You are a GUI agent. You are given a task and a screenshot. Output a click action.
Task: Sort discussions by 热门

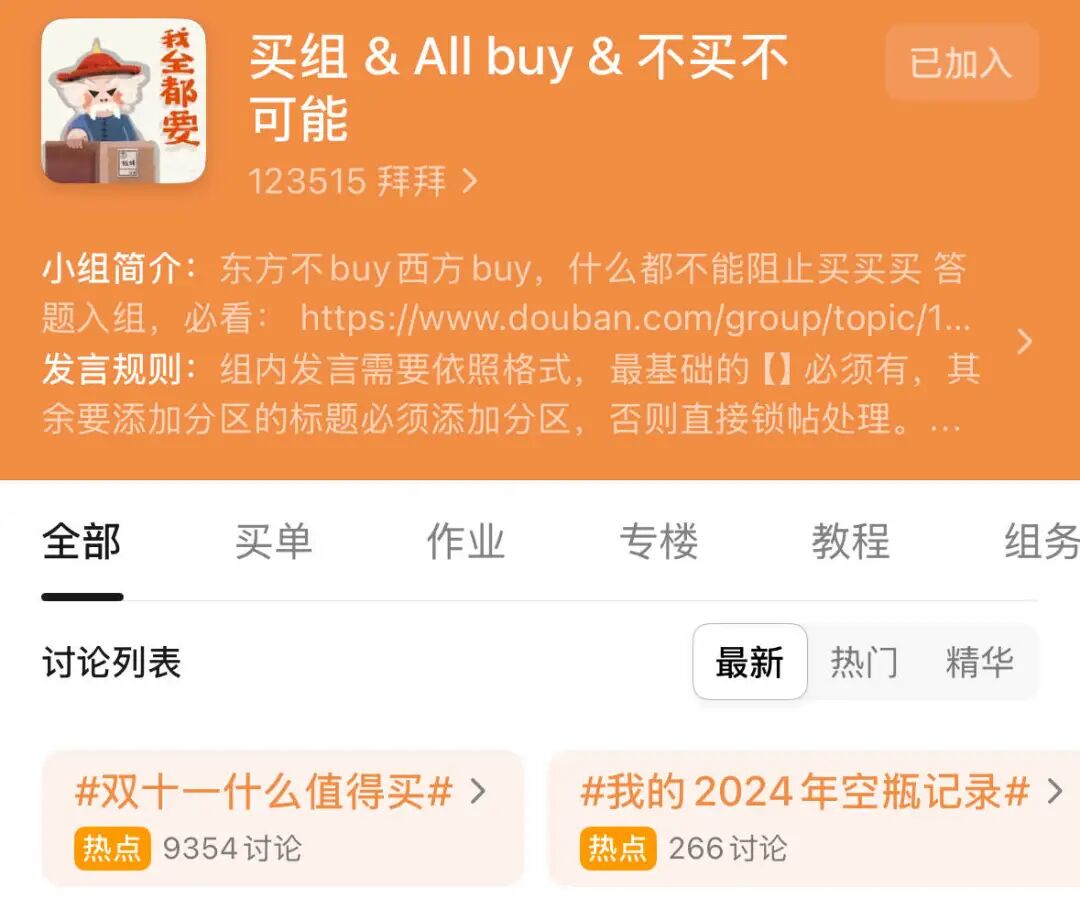click(864, 662)
